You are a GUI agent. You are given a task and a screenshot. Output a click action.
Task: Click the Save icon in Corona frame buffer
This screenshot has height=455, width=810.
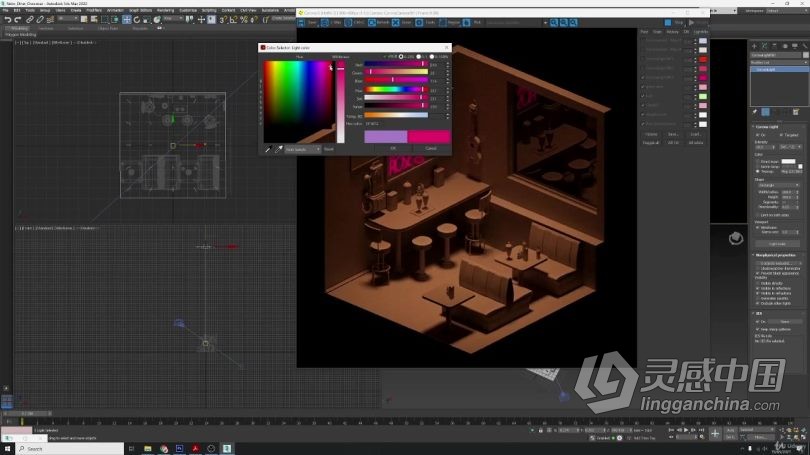pyautogui.click(x=302, y=23)
